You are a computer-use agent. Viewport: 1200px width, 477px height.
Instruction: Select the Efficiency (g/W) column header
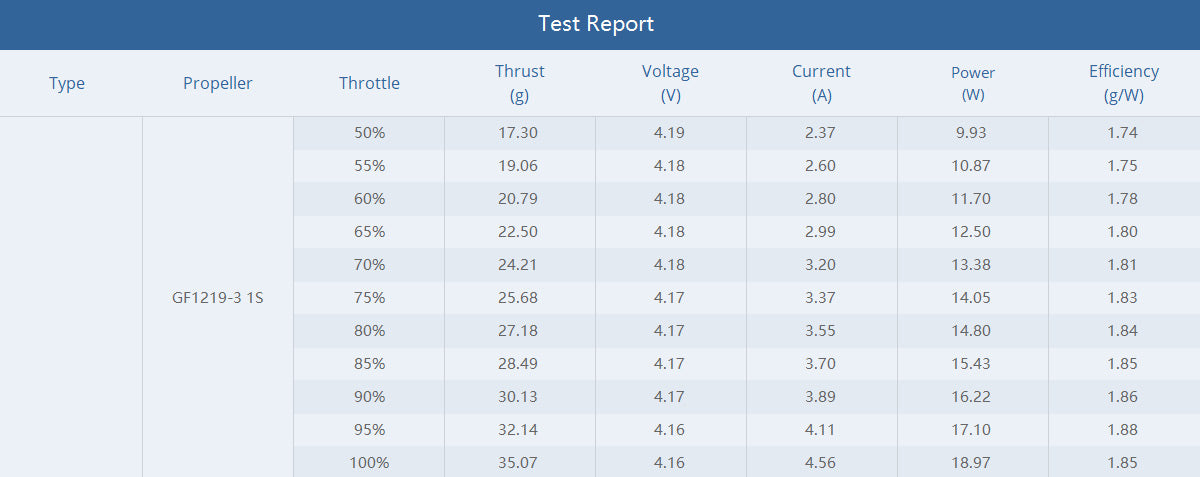(x=1123, y=83)
